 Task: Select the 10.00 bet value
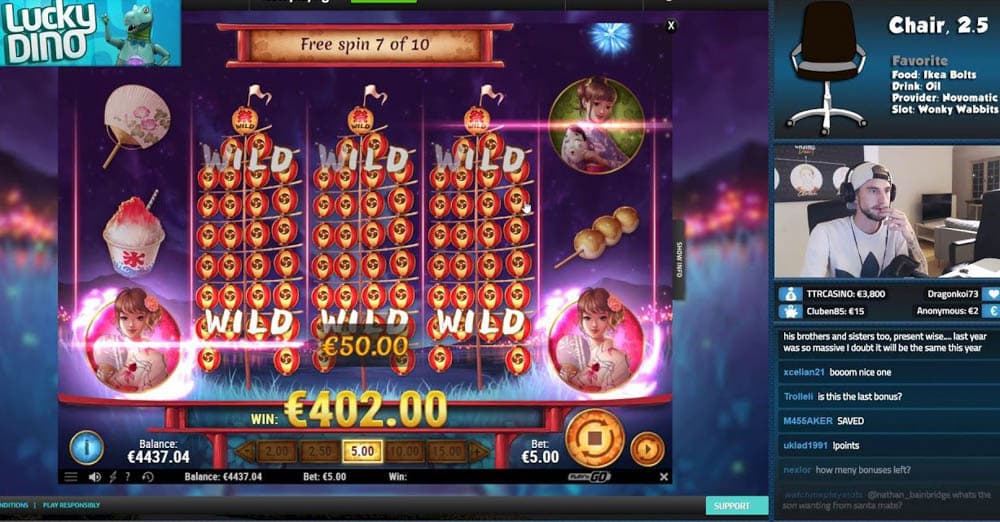[x=404, y=452]
